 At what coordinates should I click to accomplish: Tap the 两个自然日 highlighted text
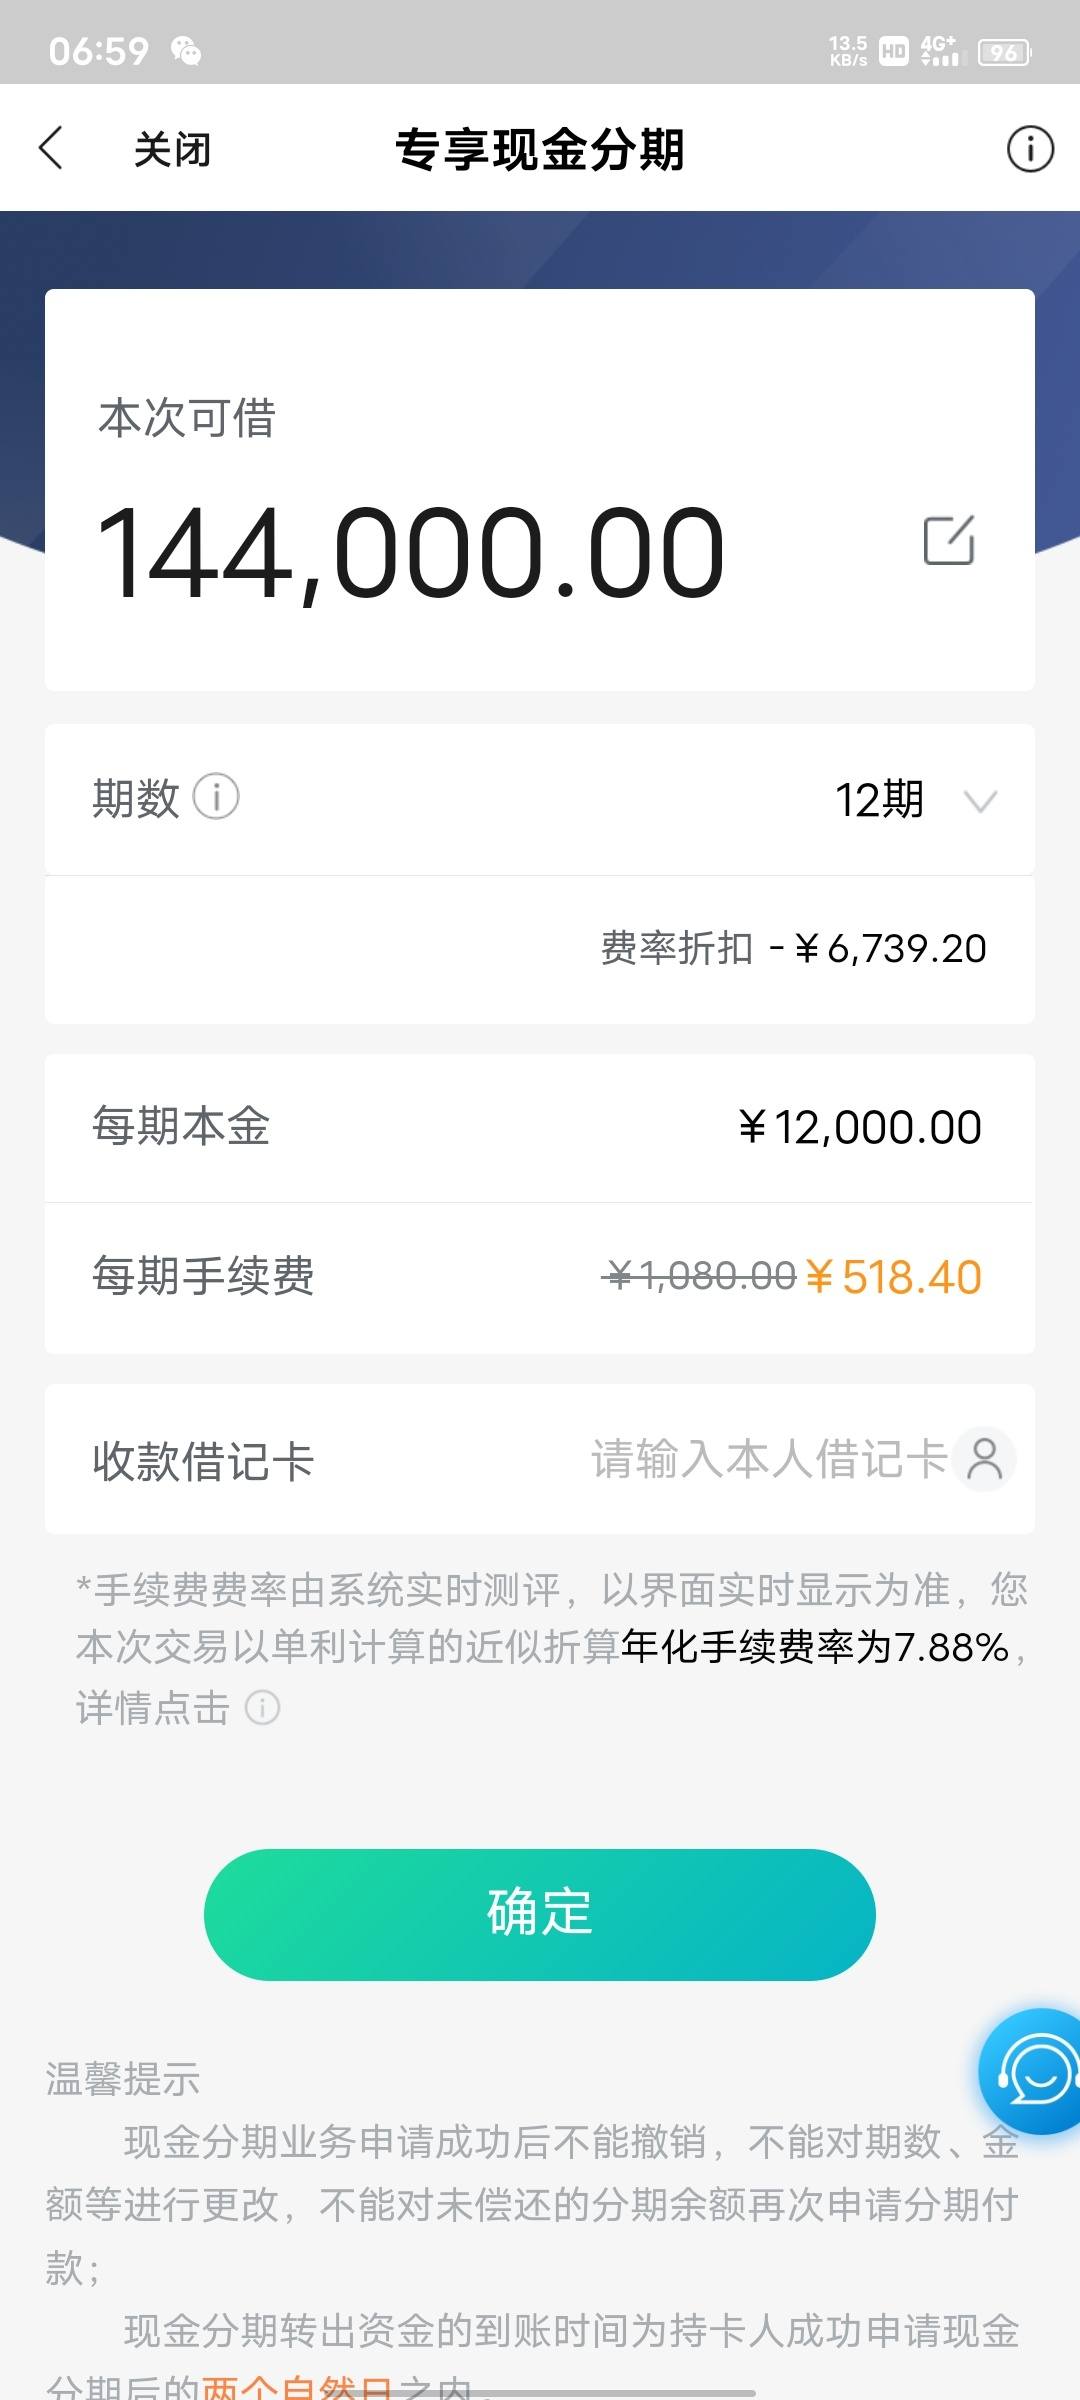(x=299, y=2387)
